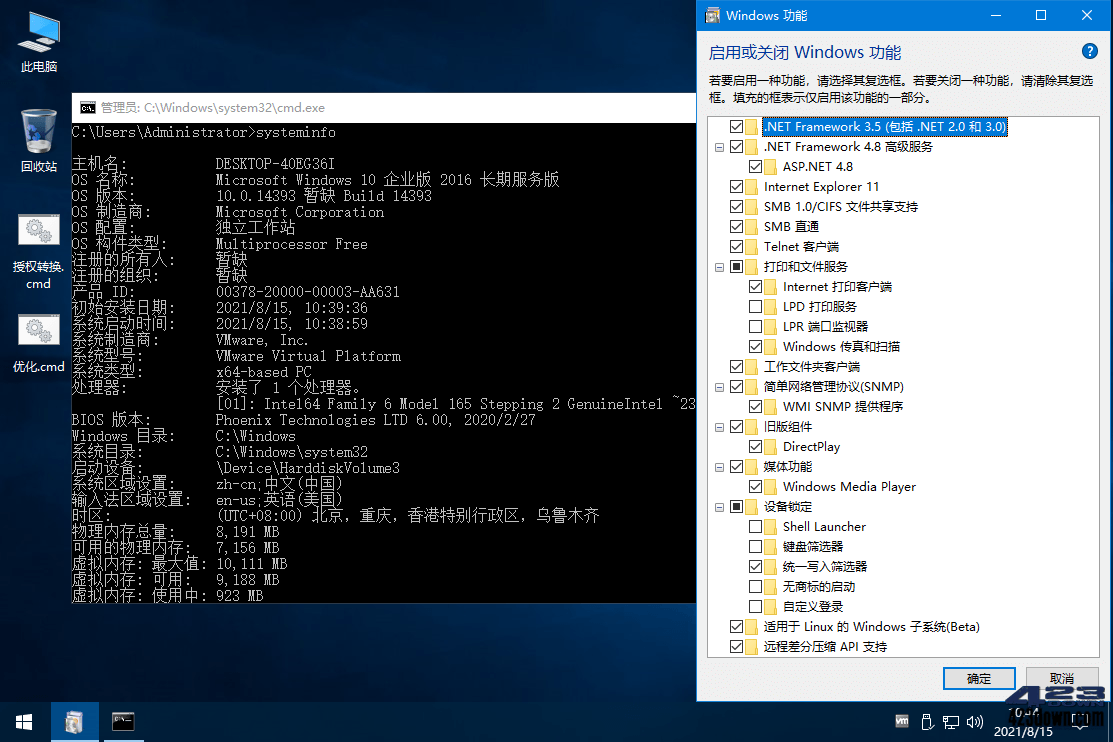Switch to the cmd window via taskbar
This screenshot has width=1113, height=742.
point(122,721)
